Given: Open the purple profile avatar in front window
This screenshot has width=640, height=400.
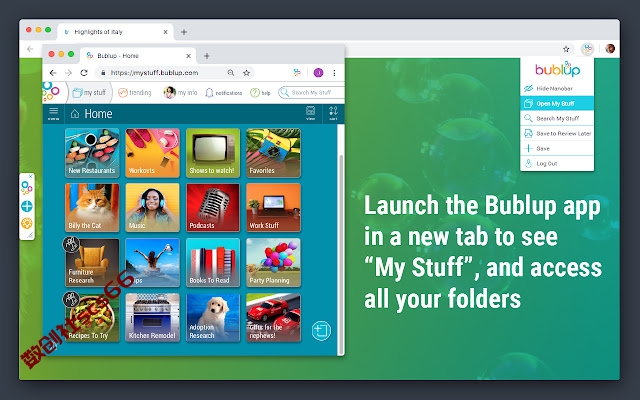Looking at the screenshot, I should pos(318,73).
